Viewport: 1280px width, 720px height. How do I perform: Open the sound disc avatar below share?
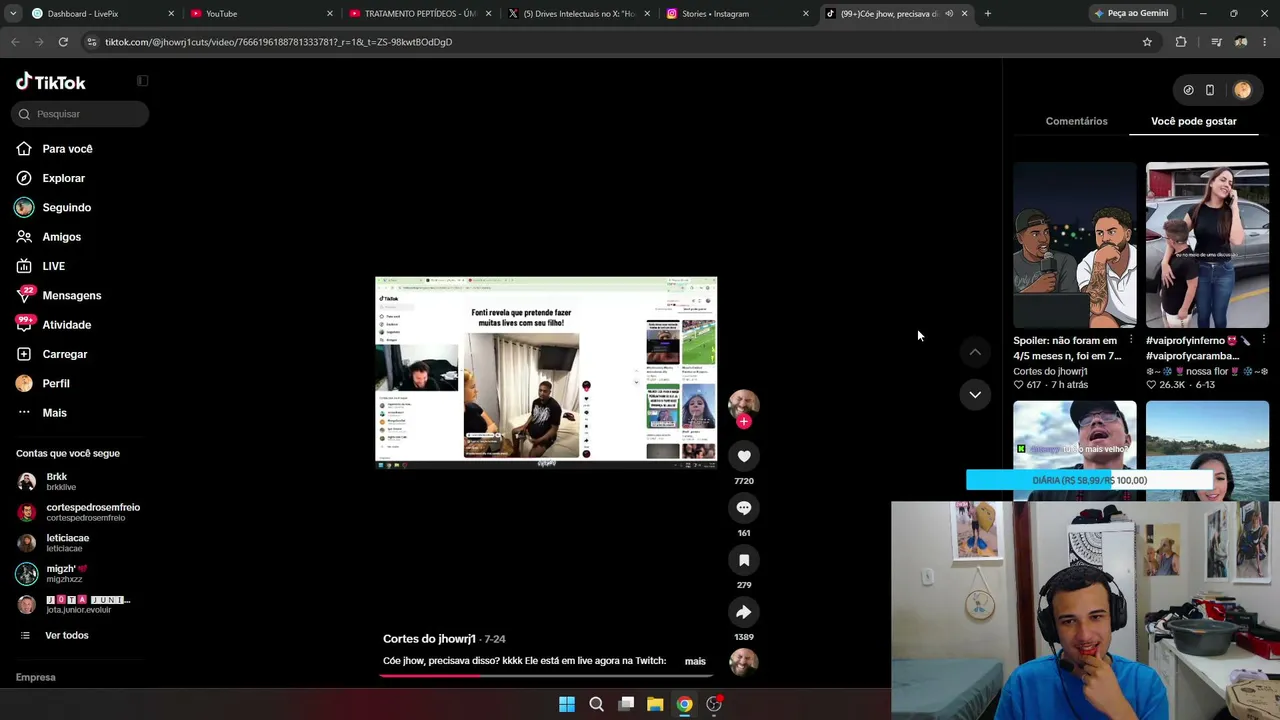(743, 662)
